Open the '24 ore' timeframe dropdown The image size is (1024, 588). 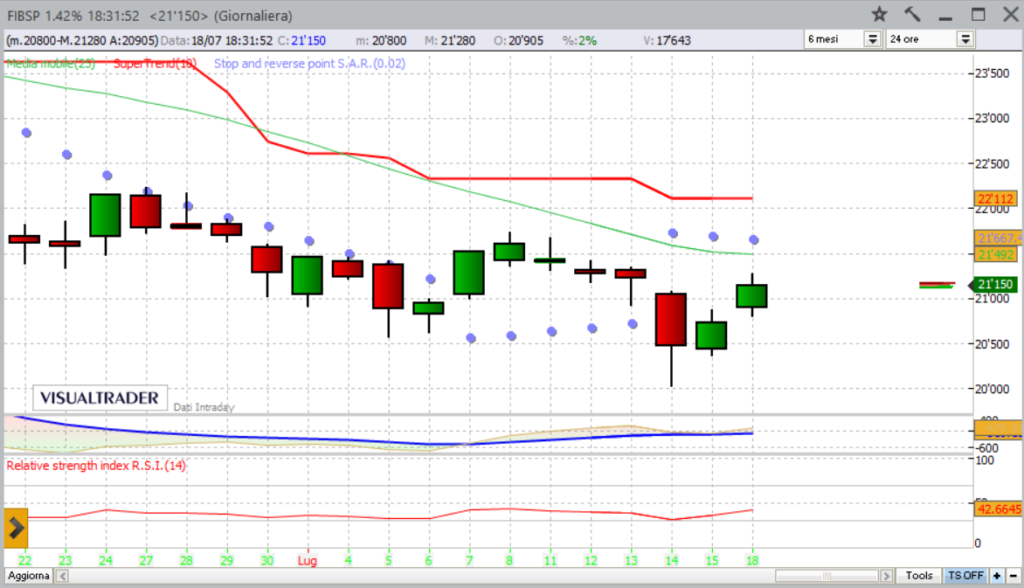click(965, 39)
